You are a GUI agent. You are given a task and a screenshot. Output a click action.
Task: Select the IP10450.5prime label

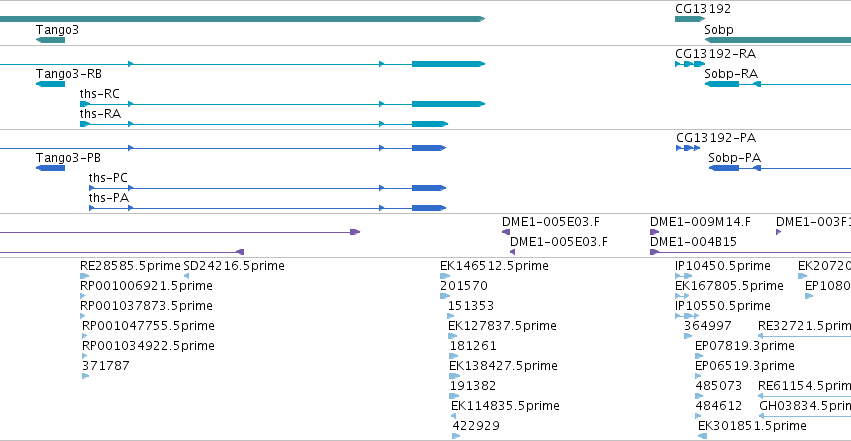[x=723, y=266]
